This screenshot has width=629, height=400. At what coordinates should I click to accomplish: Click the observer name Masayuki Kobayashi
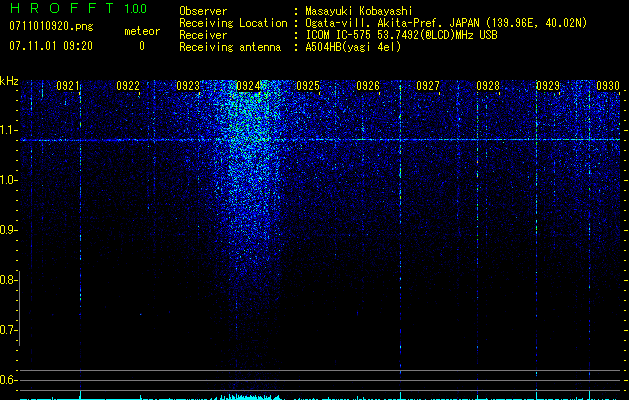click(x=359, y=11)
